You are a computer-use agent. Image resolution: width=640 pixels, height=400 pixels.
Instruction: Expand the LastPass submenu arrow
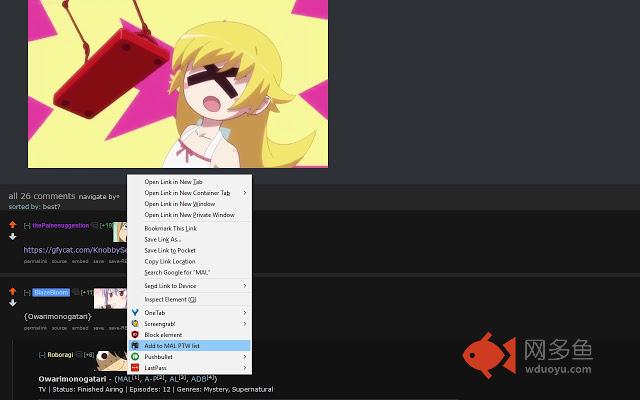click(x=245, y=368)
